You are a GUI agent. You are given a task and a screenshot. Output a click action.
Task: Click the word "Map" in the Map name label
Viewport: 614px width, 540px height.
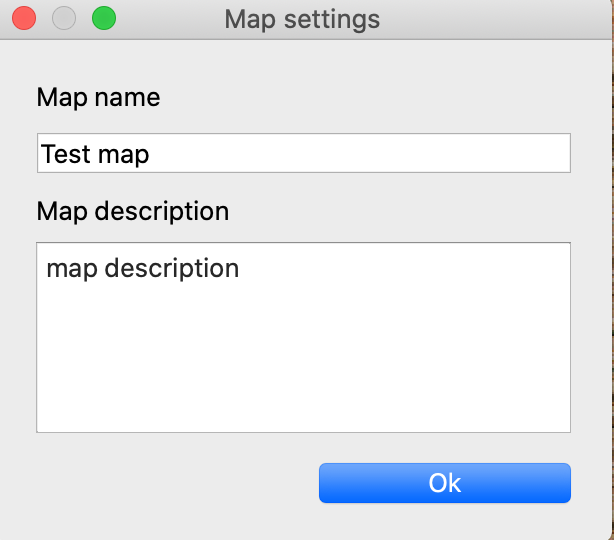pos(58,98)
